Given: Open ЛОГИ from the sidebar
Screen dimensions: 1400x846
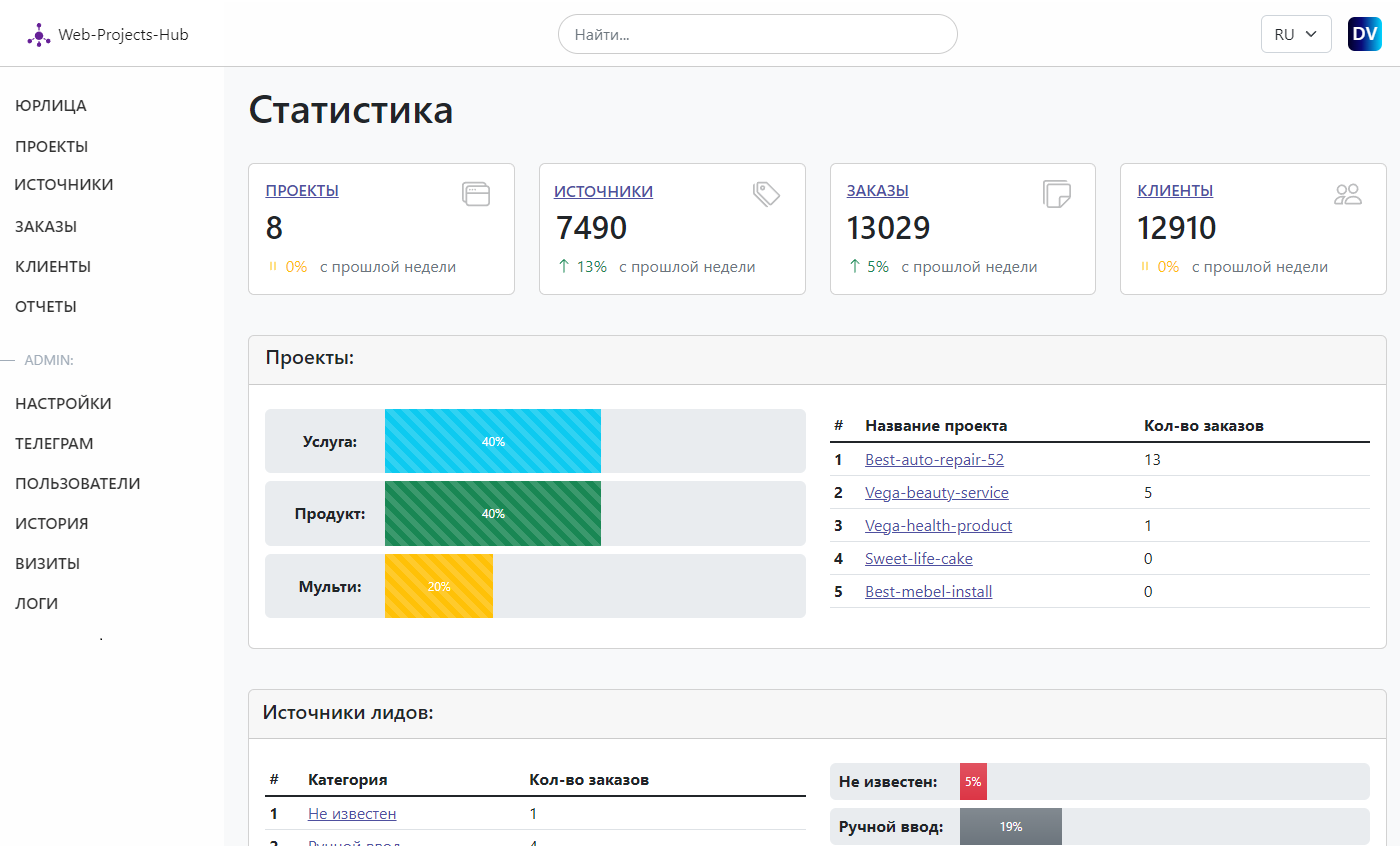Looking at the screenshot, I should (x=34, y=603).
